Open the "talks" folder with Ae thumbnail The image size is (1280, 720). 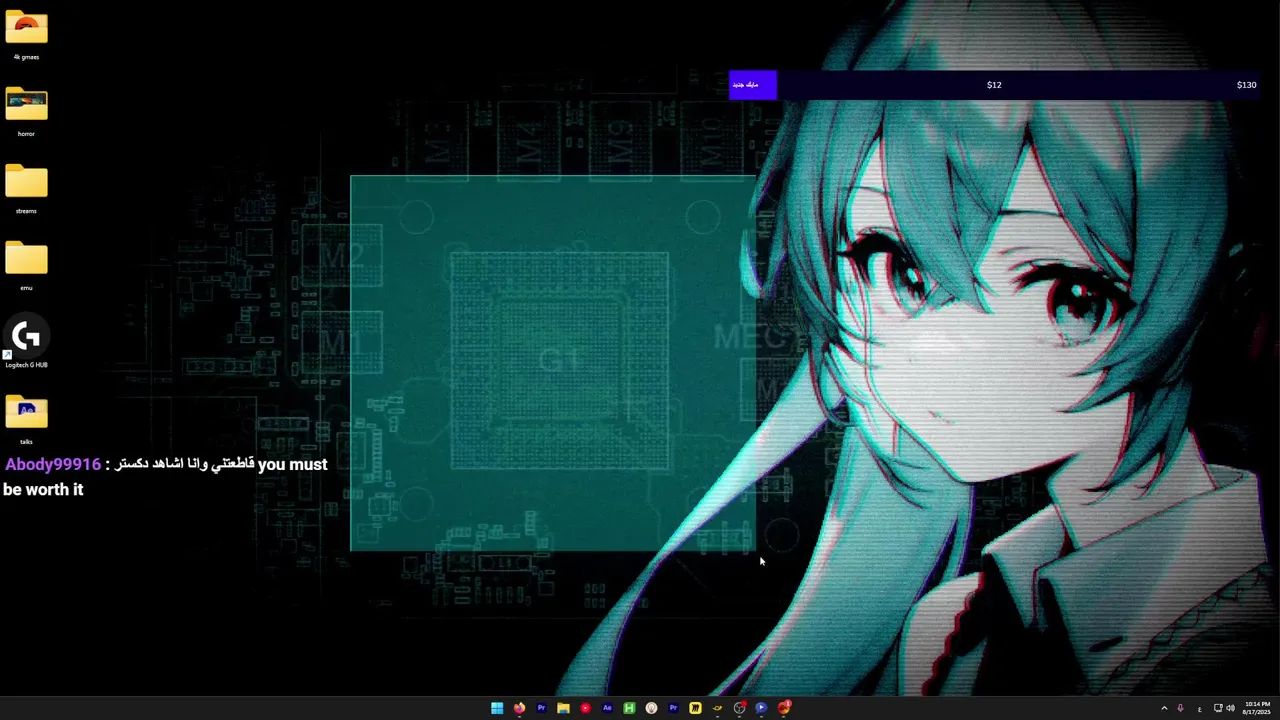pyautogui.click(x=26, y=419)
